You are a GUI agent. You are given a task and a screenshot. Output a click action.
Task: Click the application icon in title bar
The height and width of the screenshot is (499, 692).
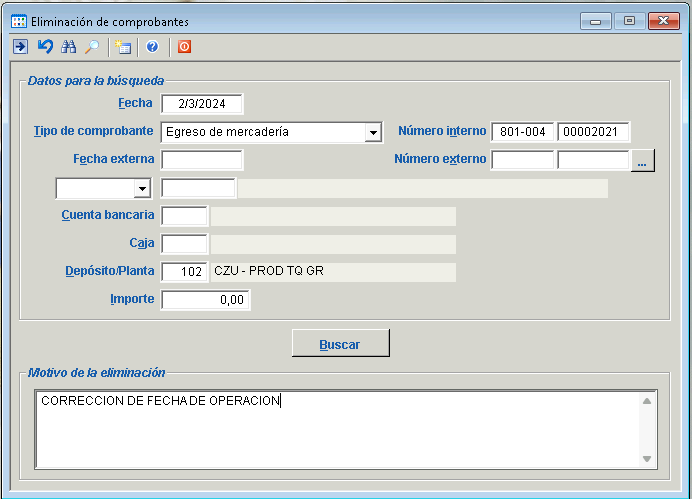click(x=19, y=20)
